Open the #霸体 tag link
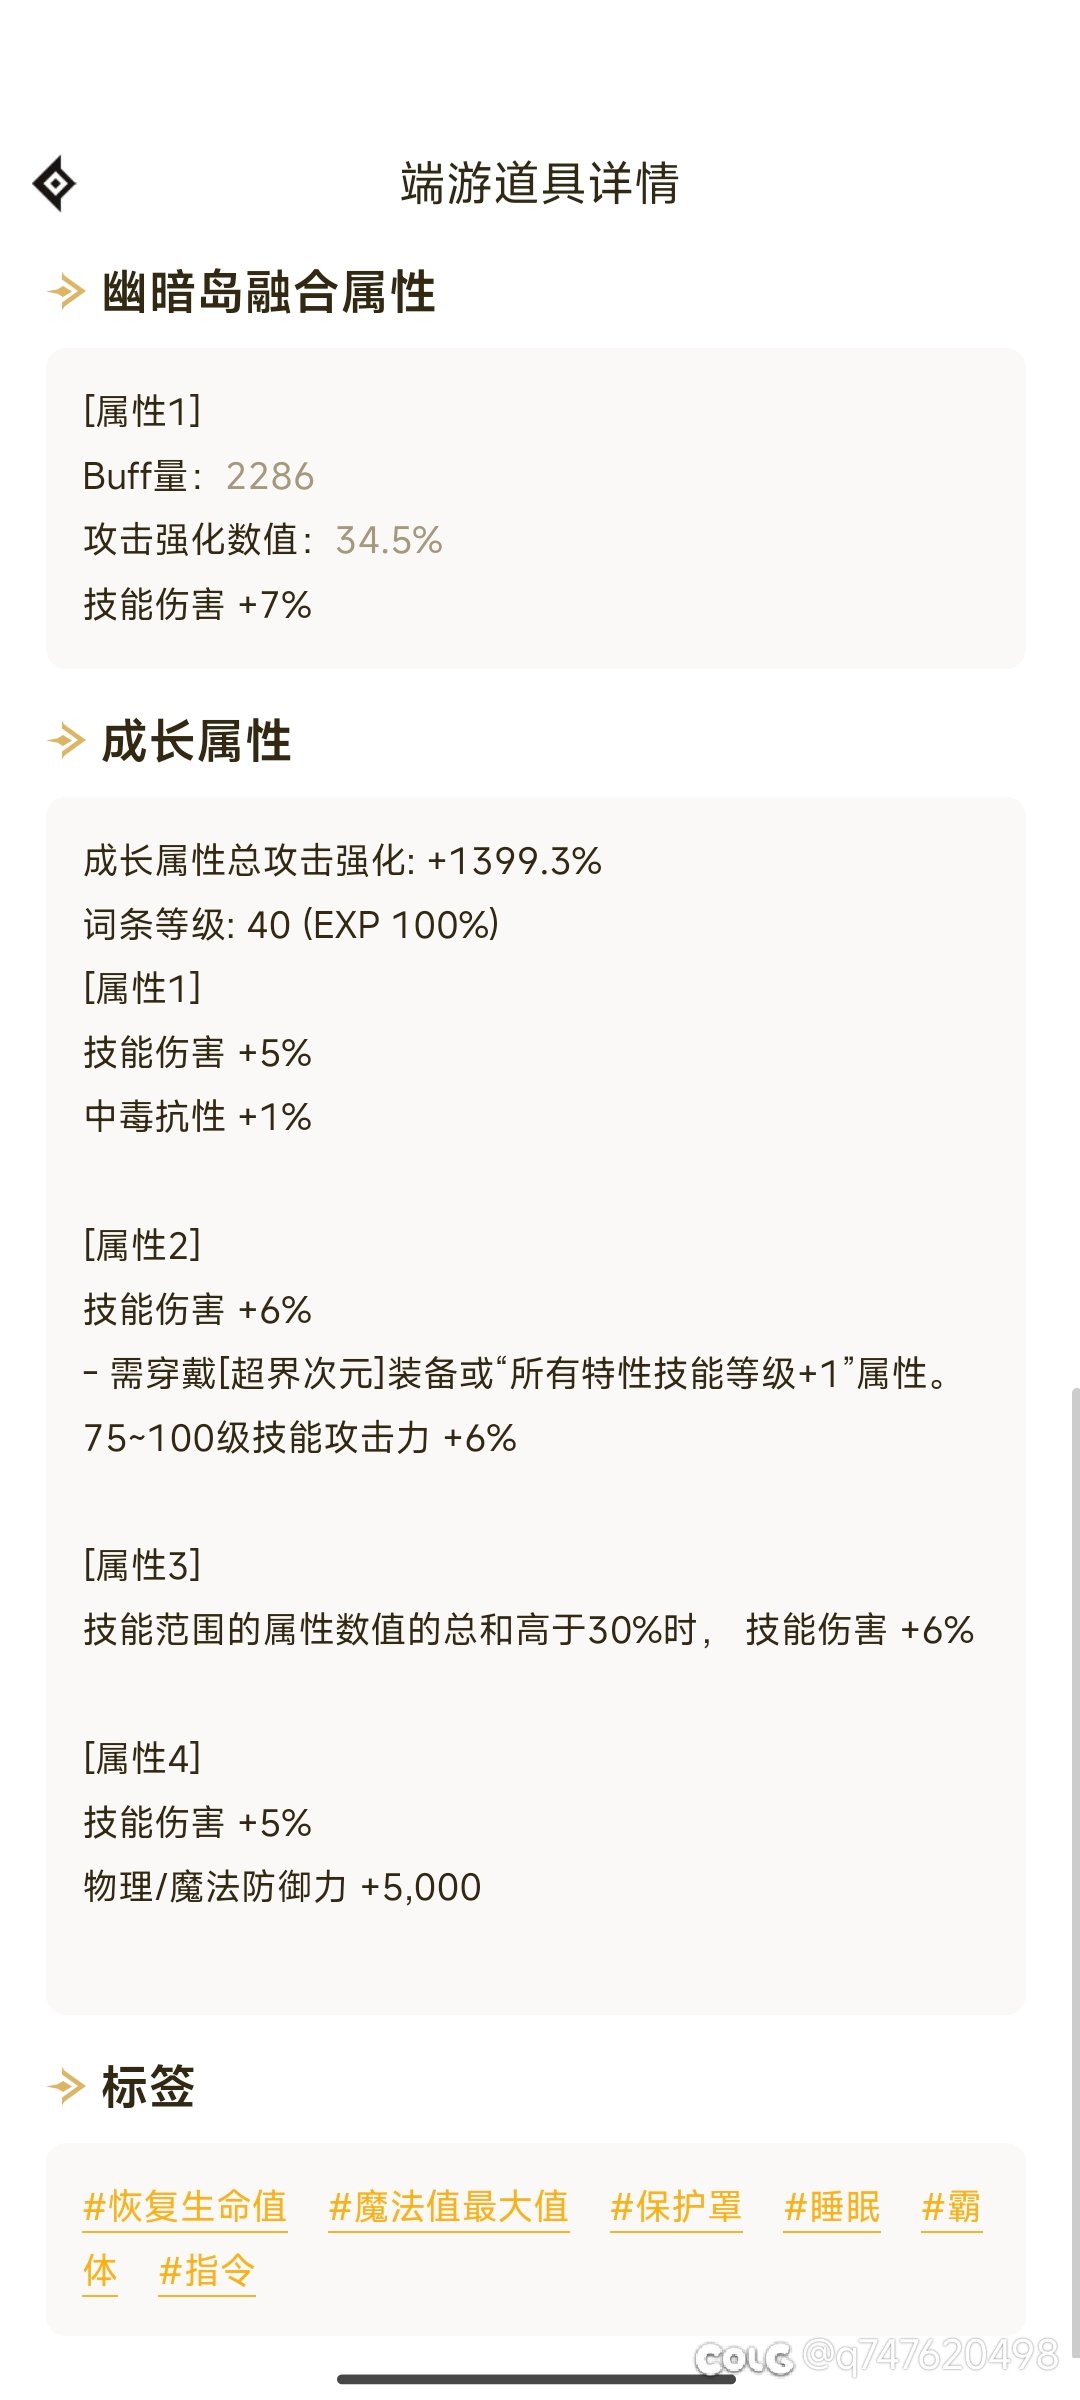The image size is (1080, 2400). [951, 2207]
